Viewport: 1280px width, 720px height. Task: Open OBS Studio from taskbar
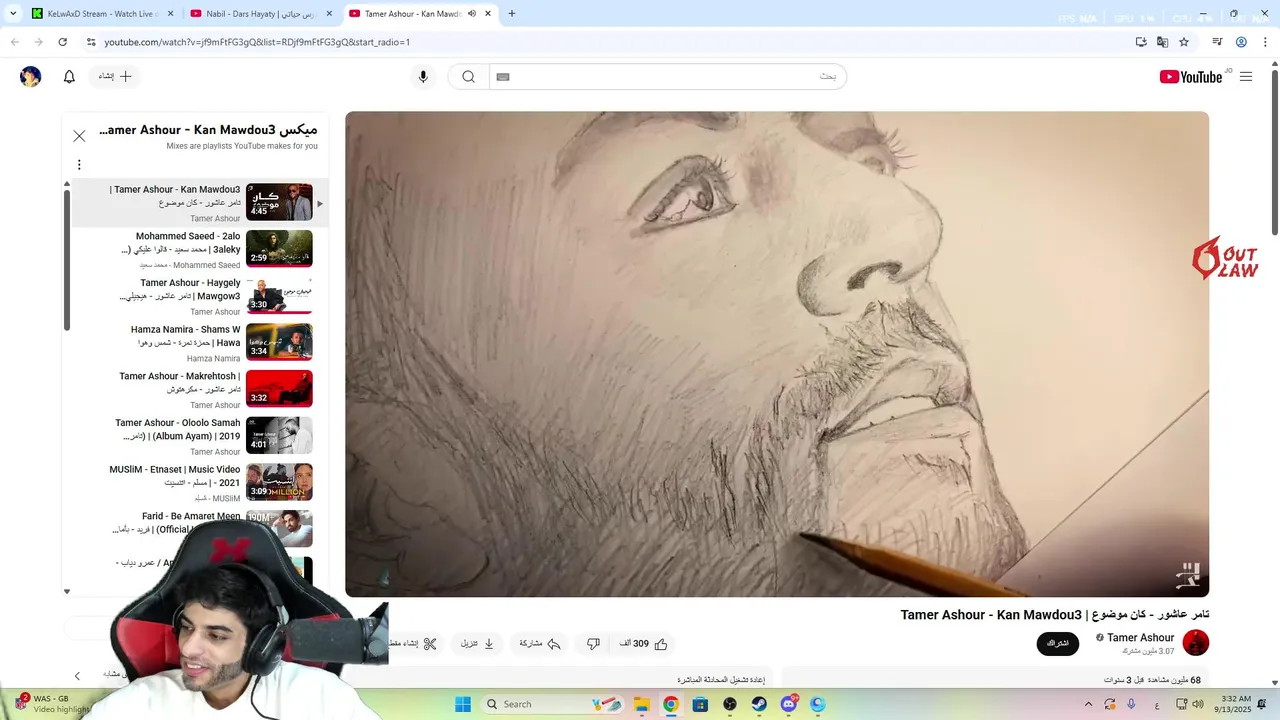coord(730,704)
